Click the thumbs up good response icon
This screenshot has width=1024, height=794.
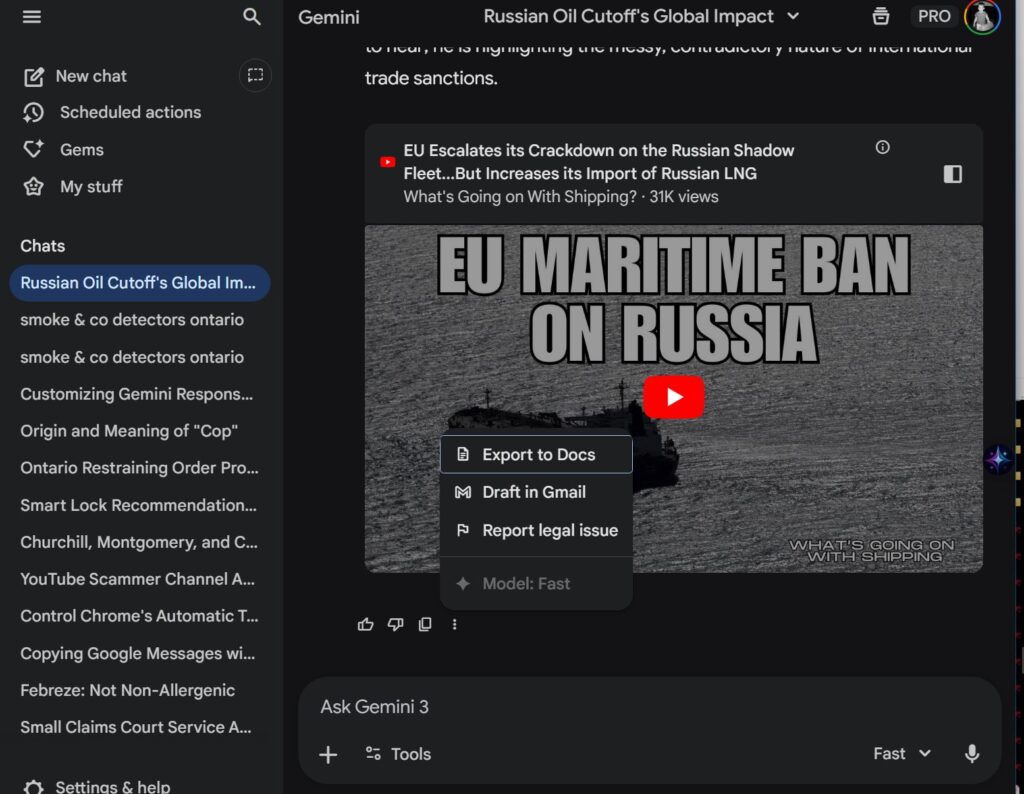coord(365,624)
